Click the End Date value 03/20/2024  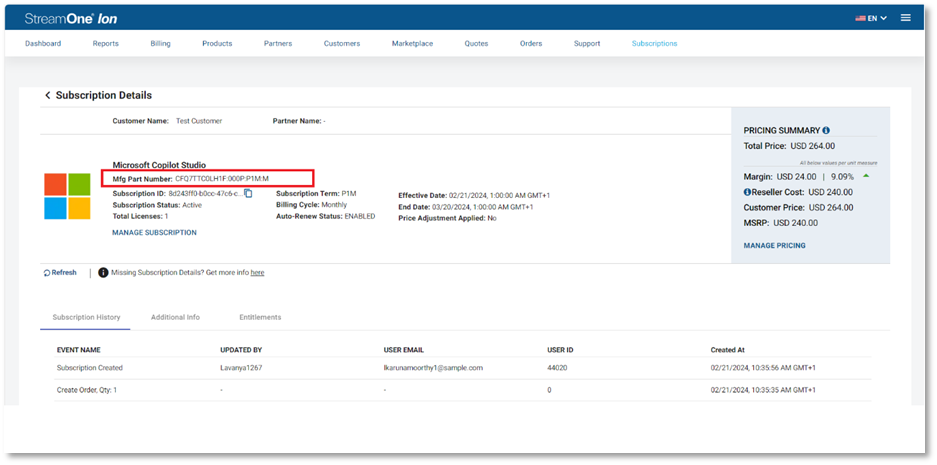pos(482,207)
